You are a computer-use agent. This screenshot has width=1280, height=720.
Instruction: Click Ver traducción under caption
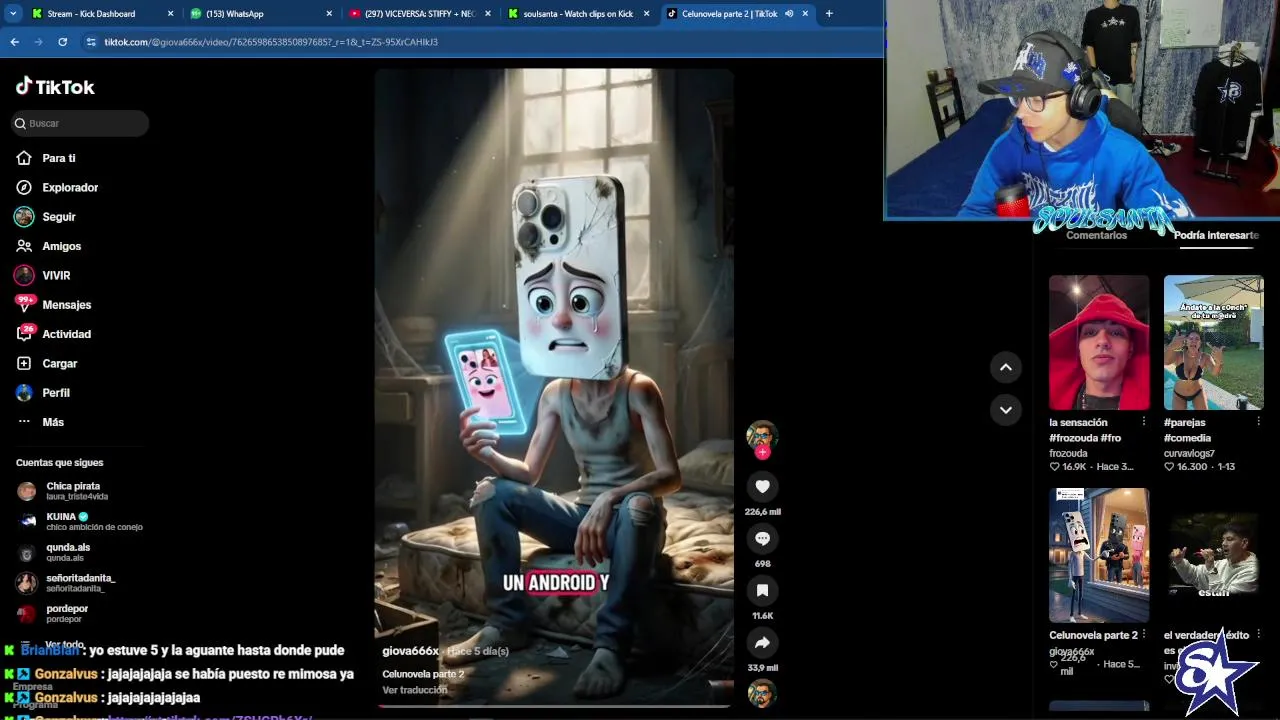[x=415, y=690]
